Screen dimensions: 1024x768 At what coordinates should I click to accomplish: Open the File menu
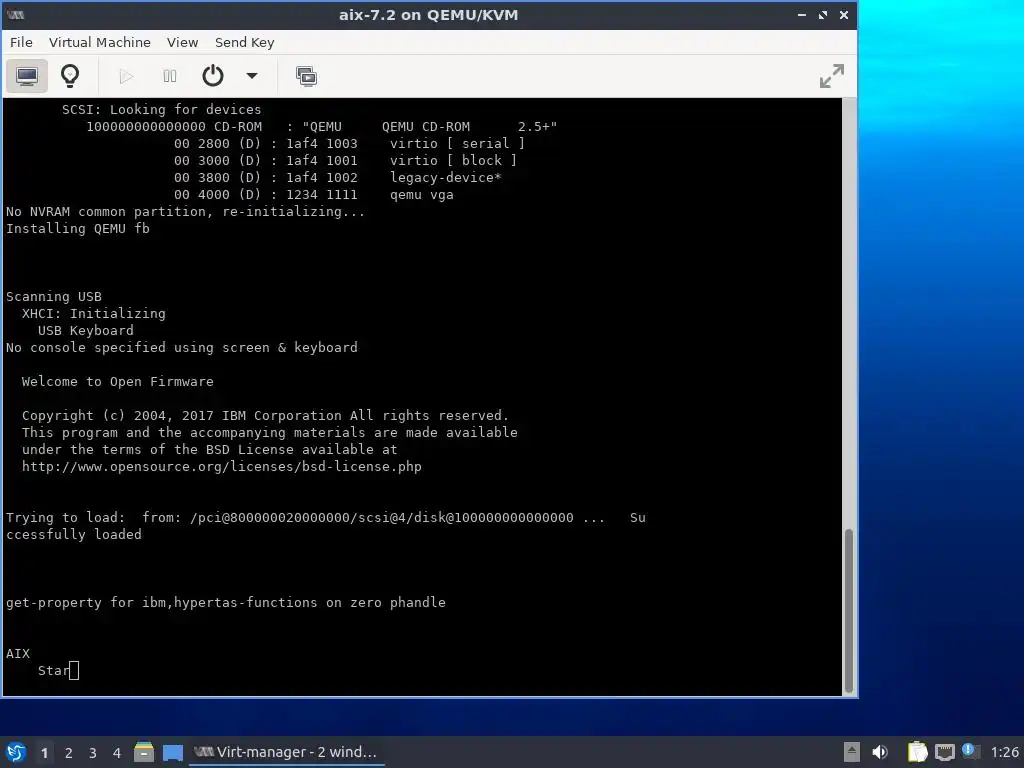point(21,42)
